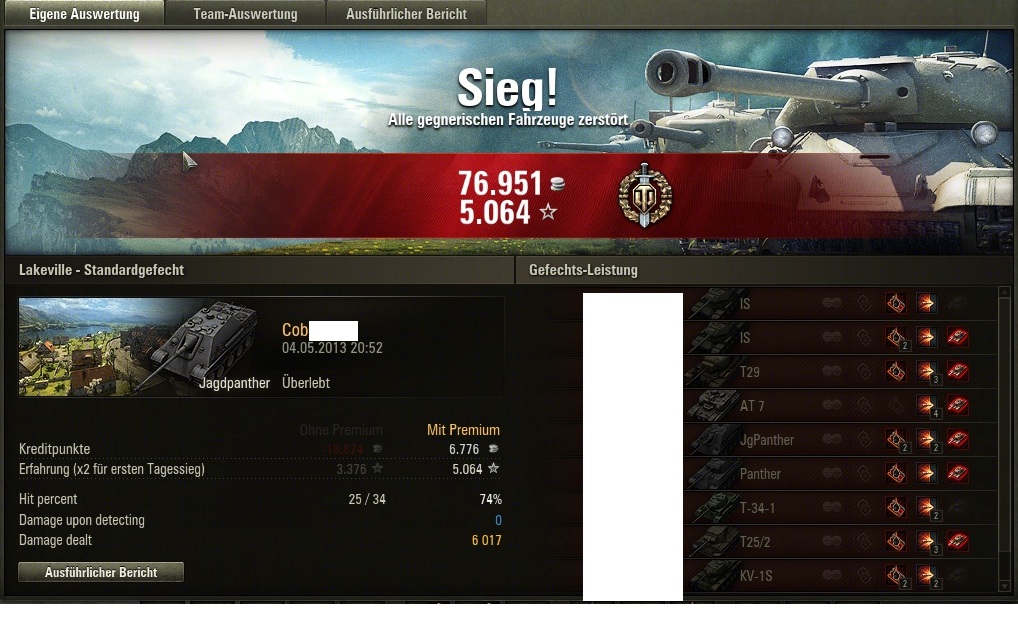
Task: Click the damage shot icon in T29 row
Action: (x=926, y=371)
